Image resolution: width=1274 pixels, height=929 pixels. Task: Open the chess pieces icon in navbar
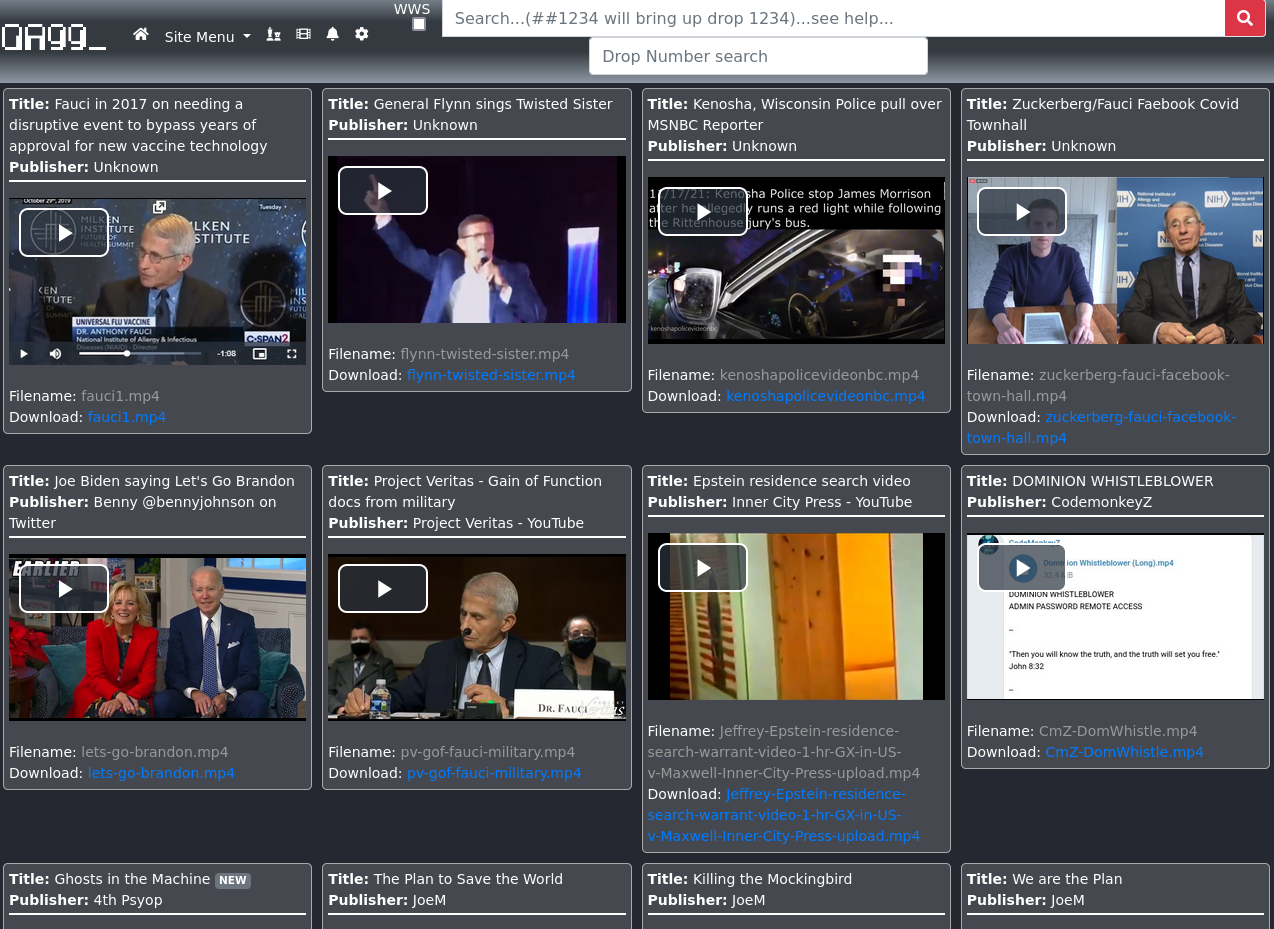(273, 35)
